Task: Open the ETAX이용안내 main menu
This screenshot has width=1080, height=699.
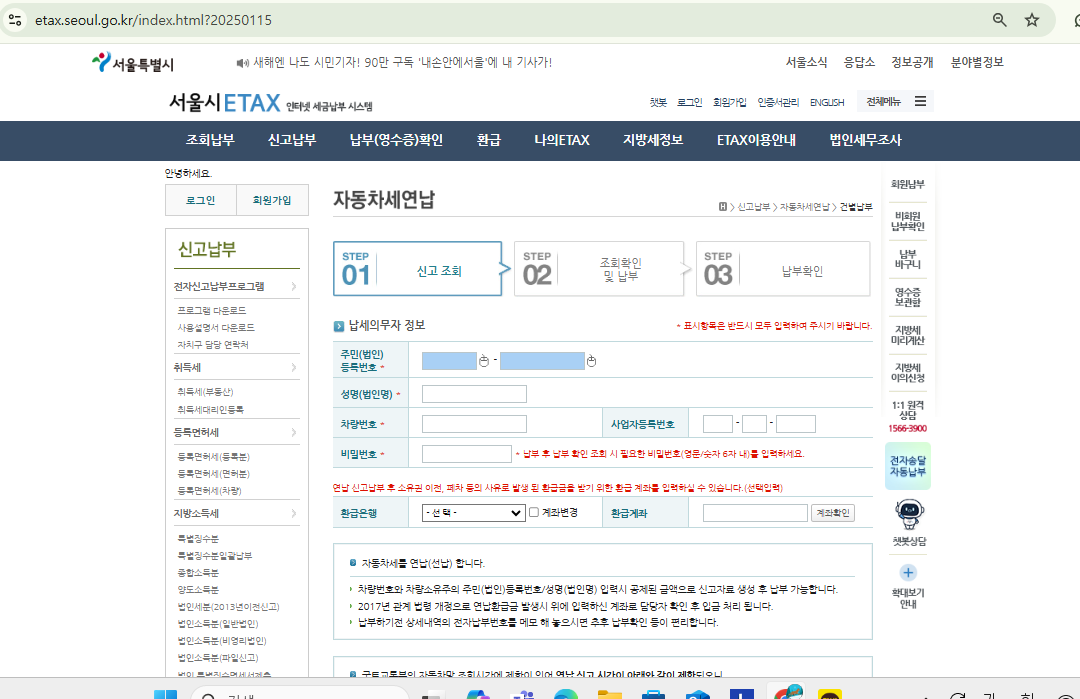Action: point(756,140)
